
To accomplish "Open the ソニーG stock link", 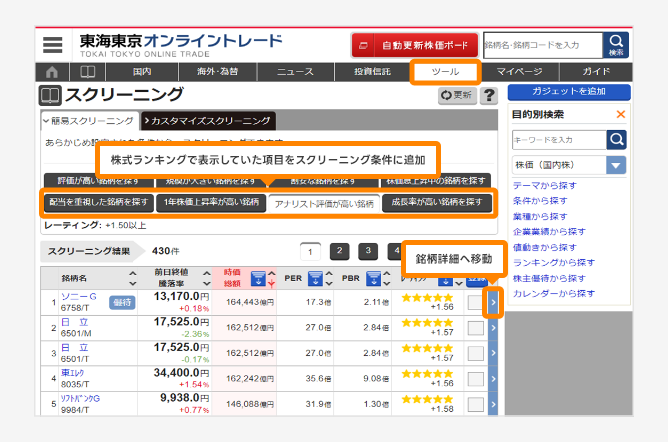I will (x=79, y=297).
